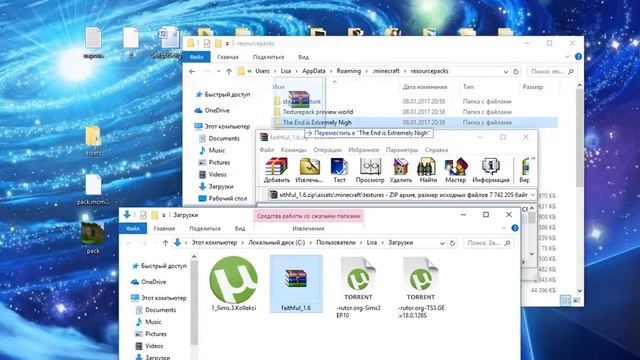640x360 pixels.
Task: Click WinRAR Извлечь (Extract) toolbar icon
Action: 309,170
